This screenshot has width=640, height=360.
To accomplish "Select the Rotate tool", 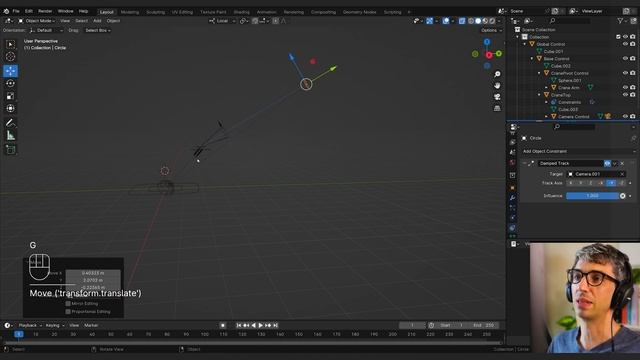I will (11, 83).
